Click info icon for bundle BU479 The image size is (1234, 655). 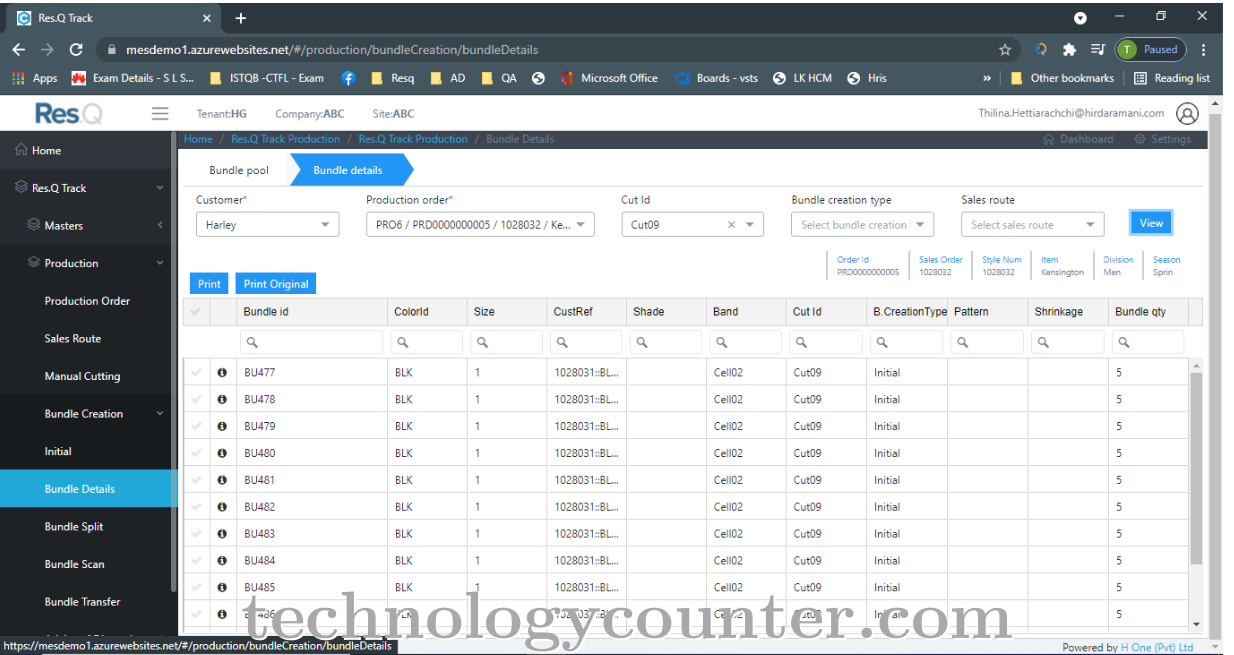(x=222, y=427)
